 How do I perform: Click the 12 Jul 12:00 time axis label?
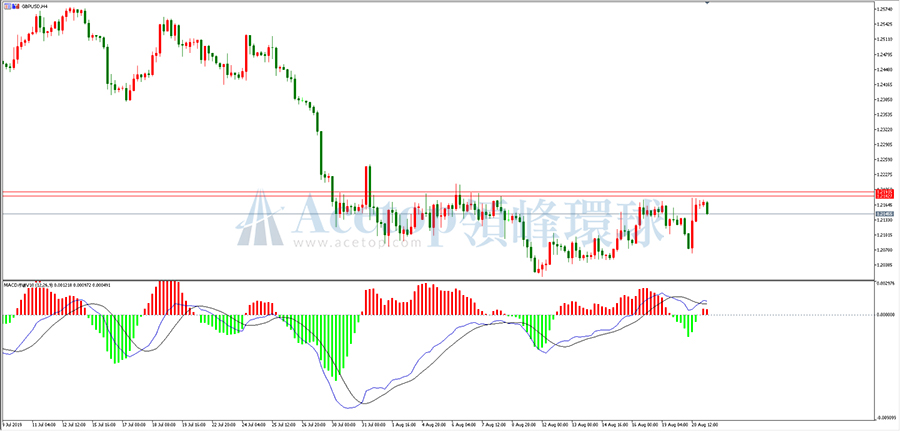[74, 425]
